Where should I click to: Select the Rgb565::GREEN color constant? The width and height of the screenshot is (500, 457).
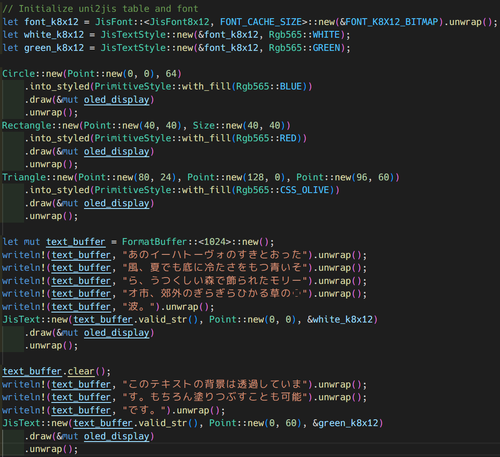click(x=304, y=48)
